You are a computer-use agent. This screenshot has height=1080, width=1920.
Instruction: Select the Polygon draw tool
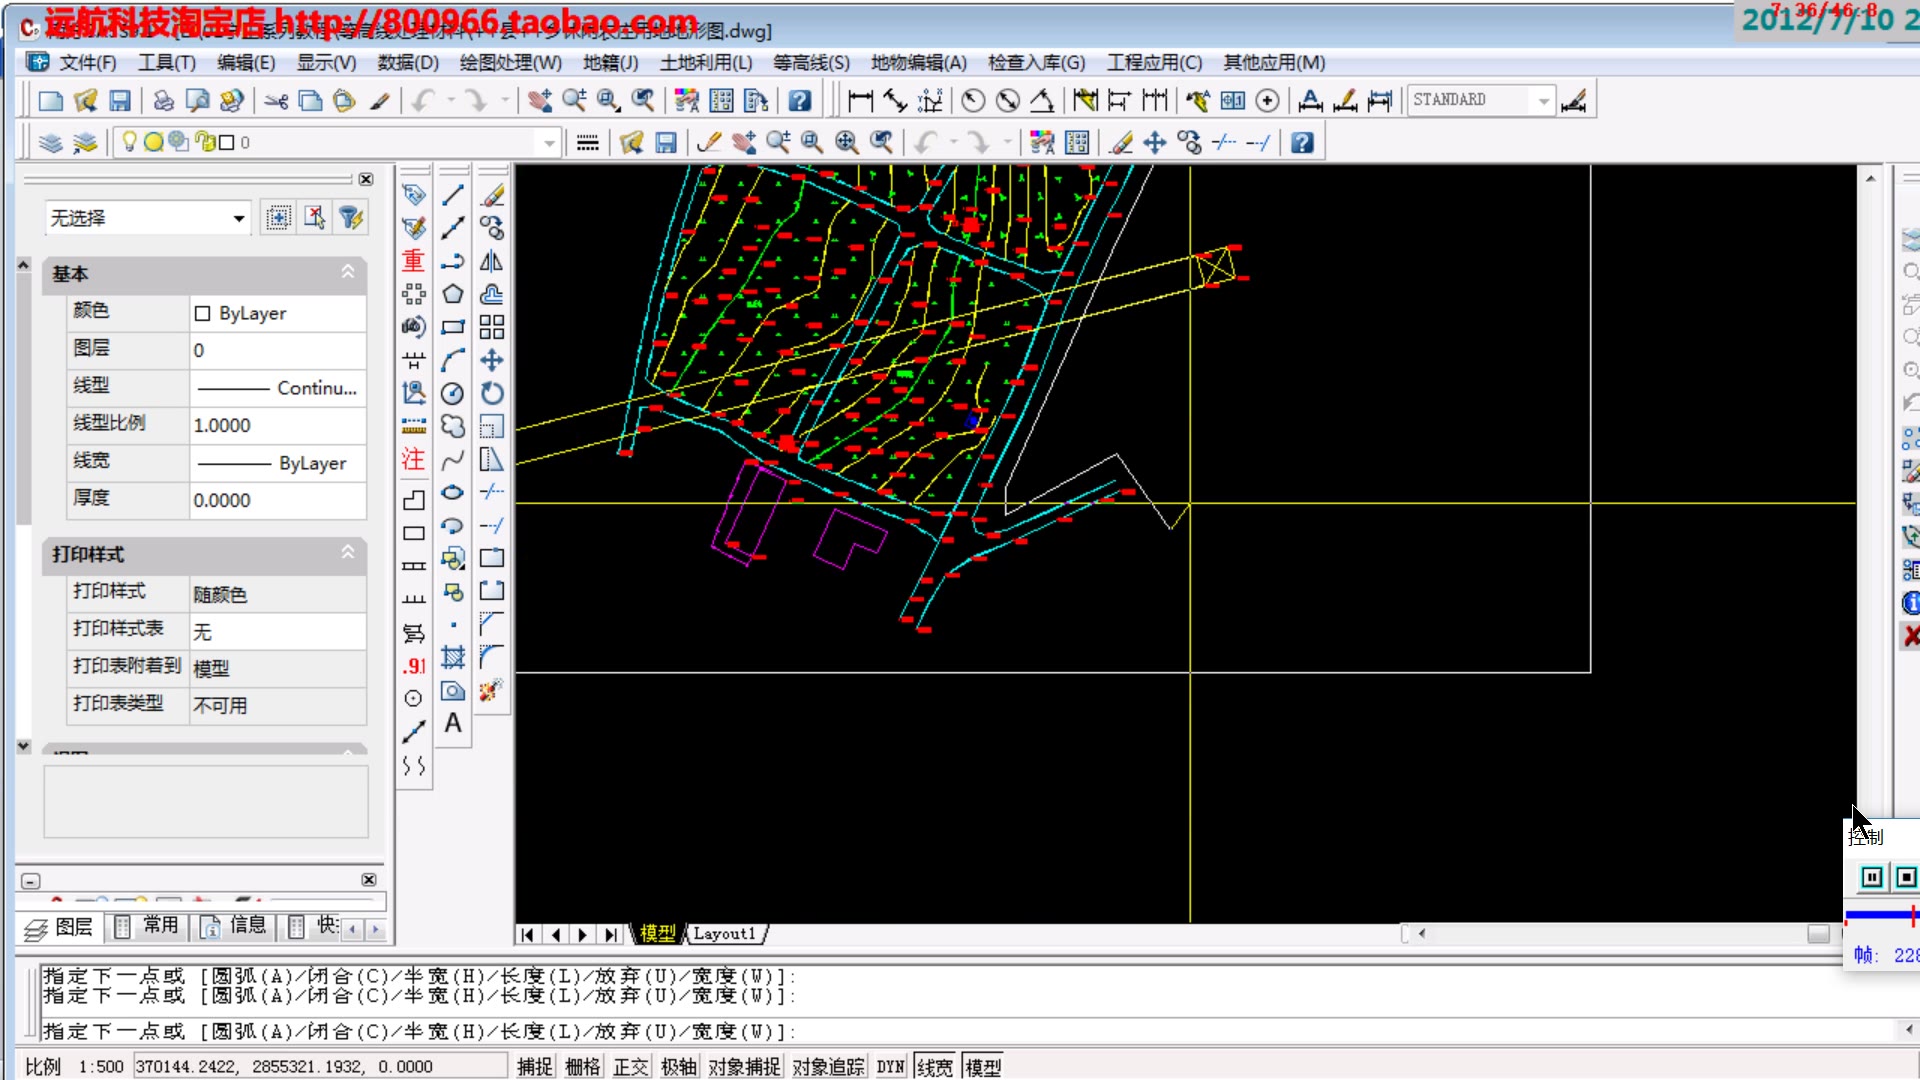coord(453,294)
